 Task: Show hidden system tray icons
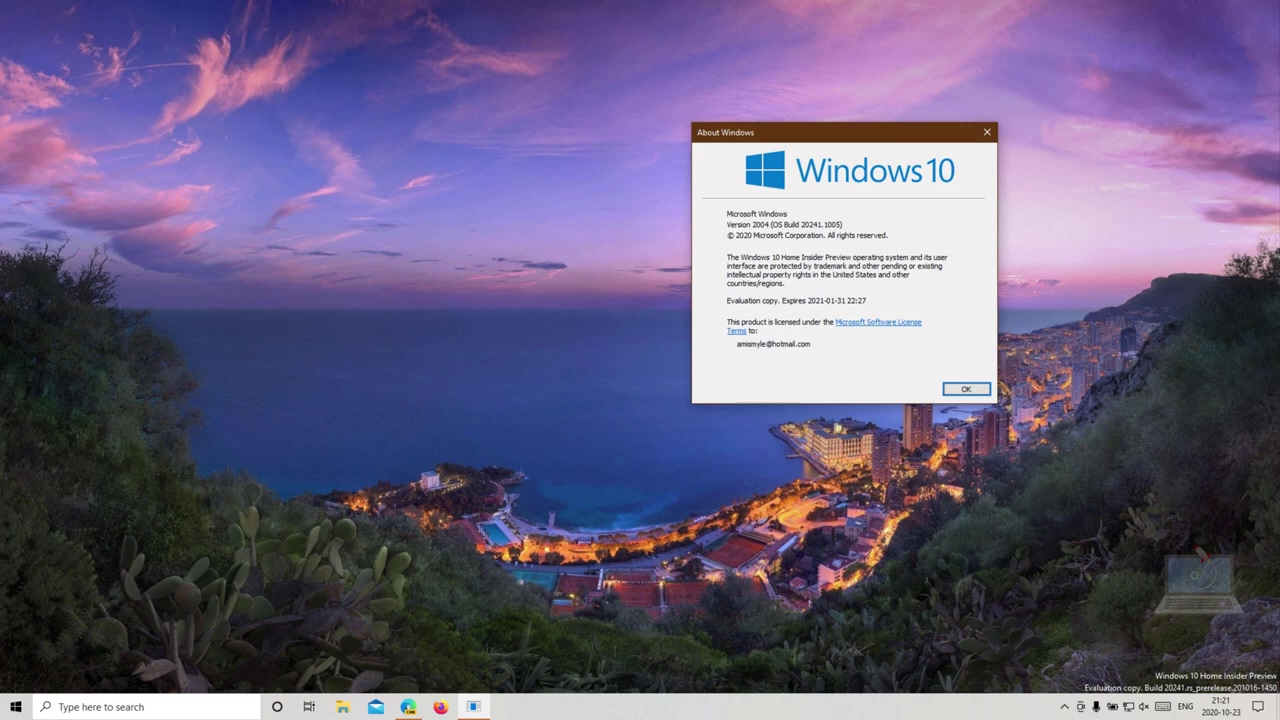1064,707
